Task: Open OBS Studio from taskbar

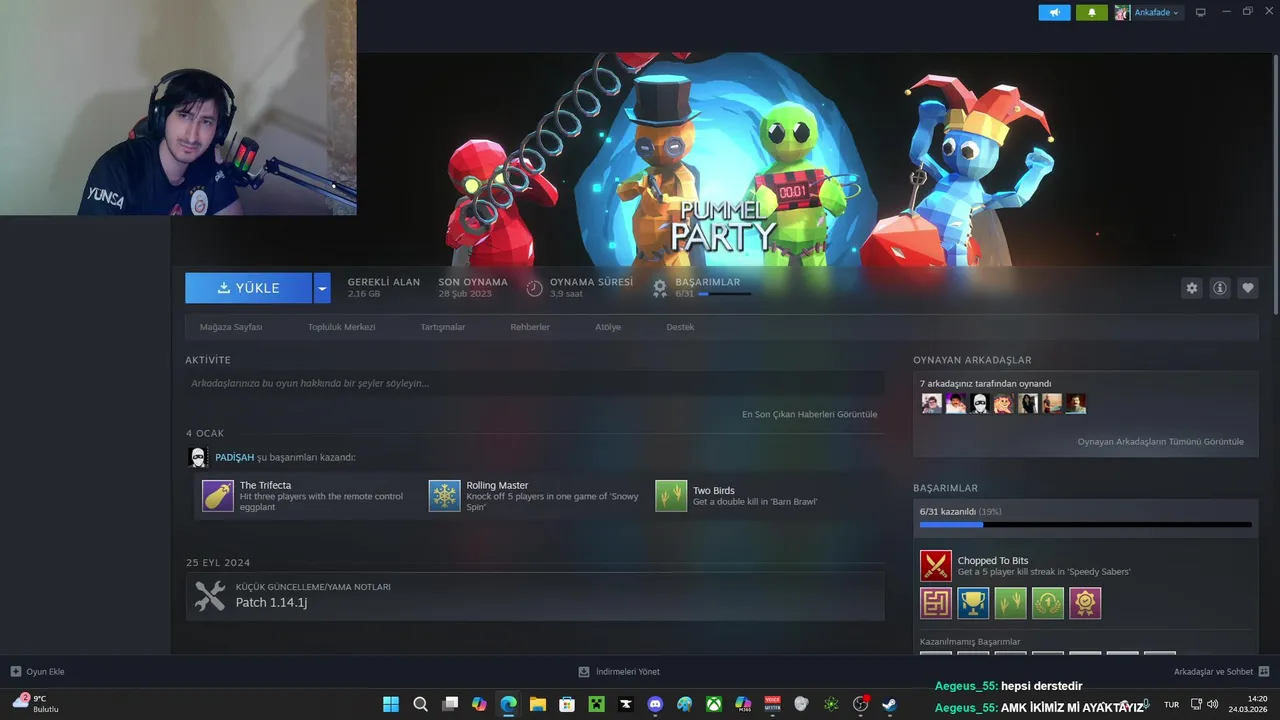Action: click(860, 704)
